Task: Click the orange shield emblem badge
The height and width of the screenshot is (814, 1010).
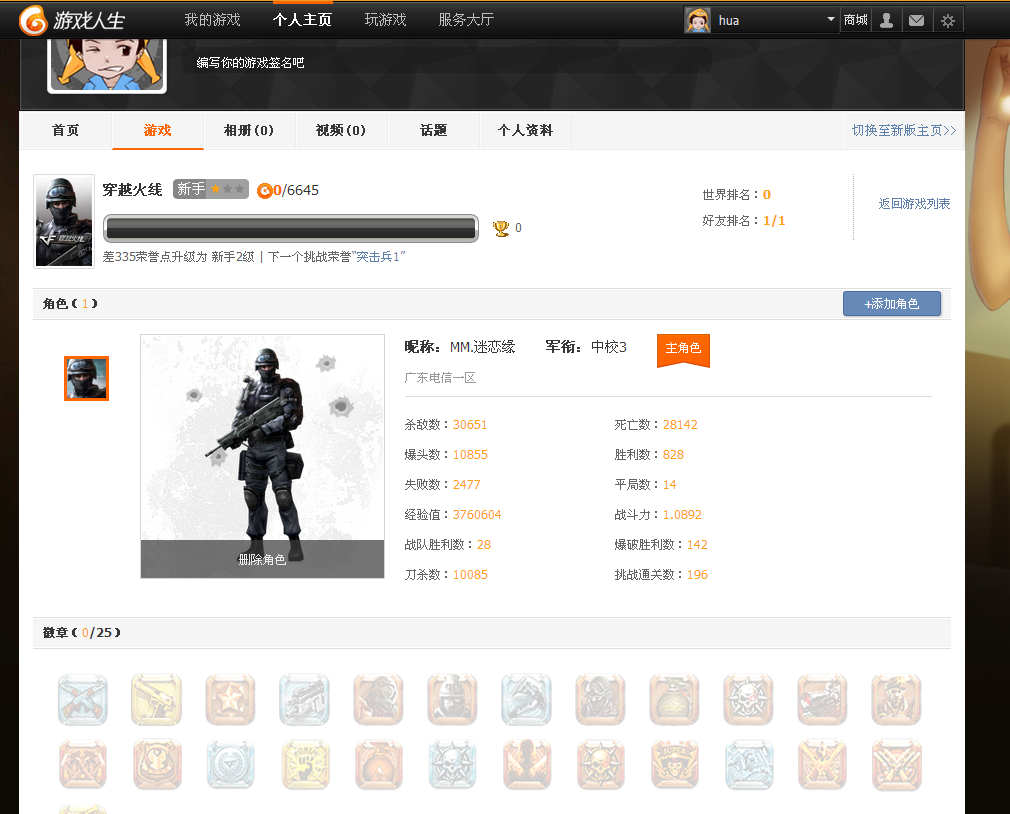Action: pos(157,764)
